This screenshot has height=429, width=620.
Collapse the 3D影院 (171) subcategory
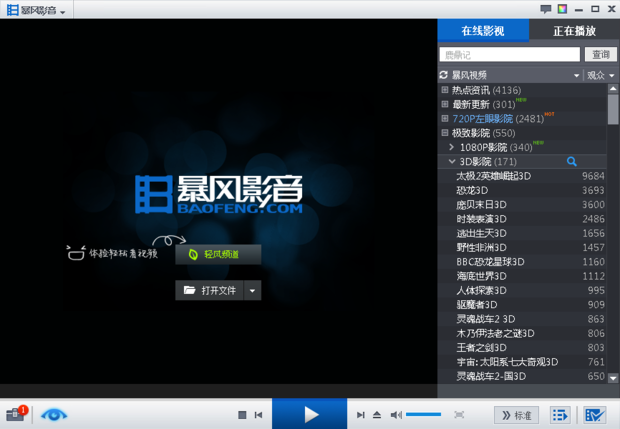point(452,161)
